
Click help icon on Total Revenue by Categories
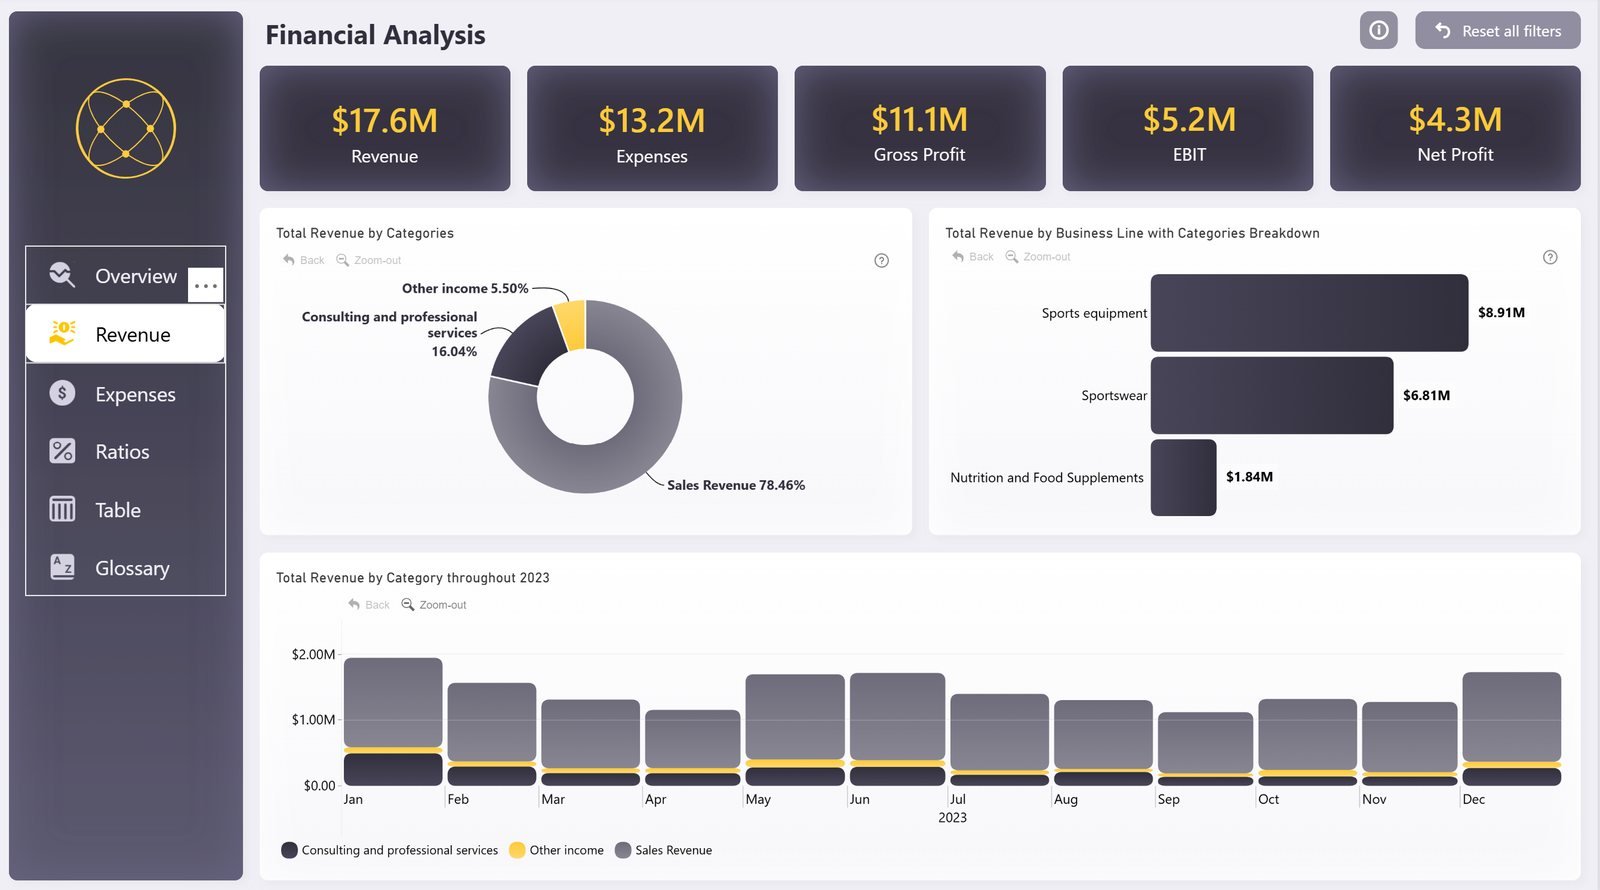881,261
